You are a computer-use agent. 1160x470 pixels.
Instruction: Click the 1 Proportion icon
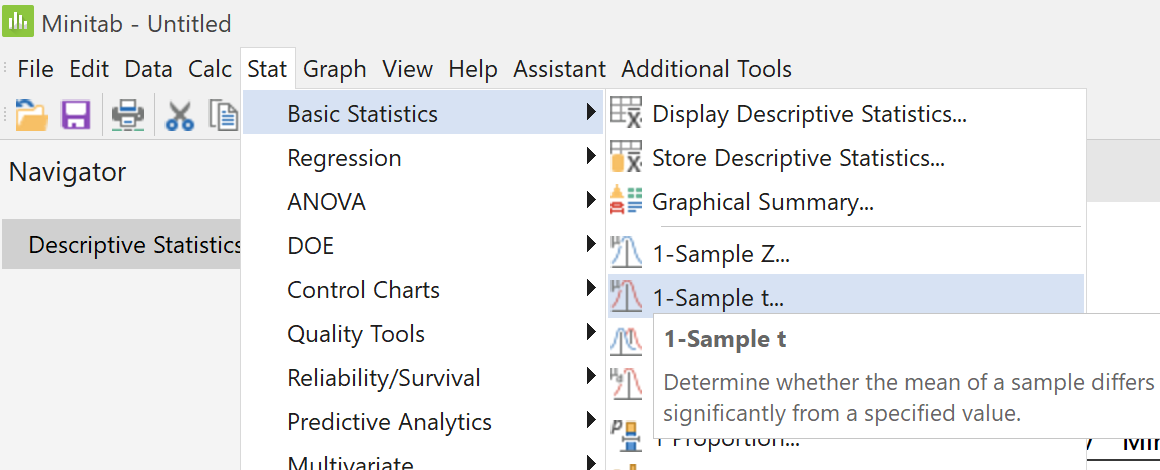tap(626, 437)
